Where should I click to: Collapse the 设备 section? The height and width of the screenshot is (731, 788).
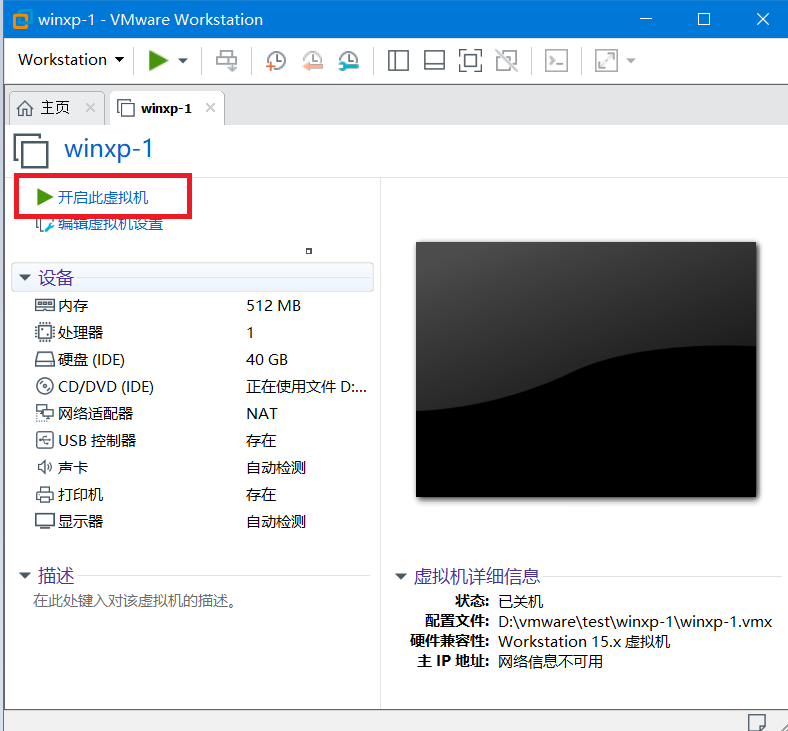25,277
